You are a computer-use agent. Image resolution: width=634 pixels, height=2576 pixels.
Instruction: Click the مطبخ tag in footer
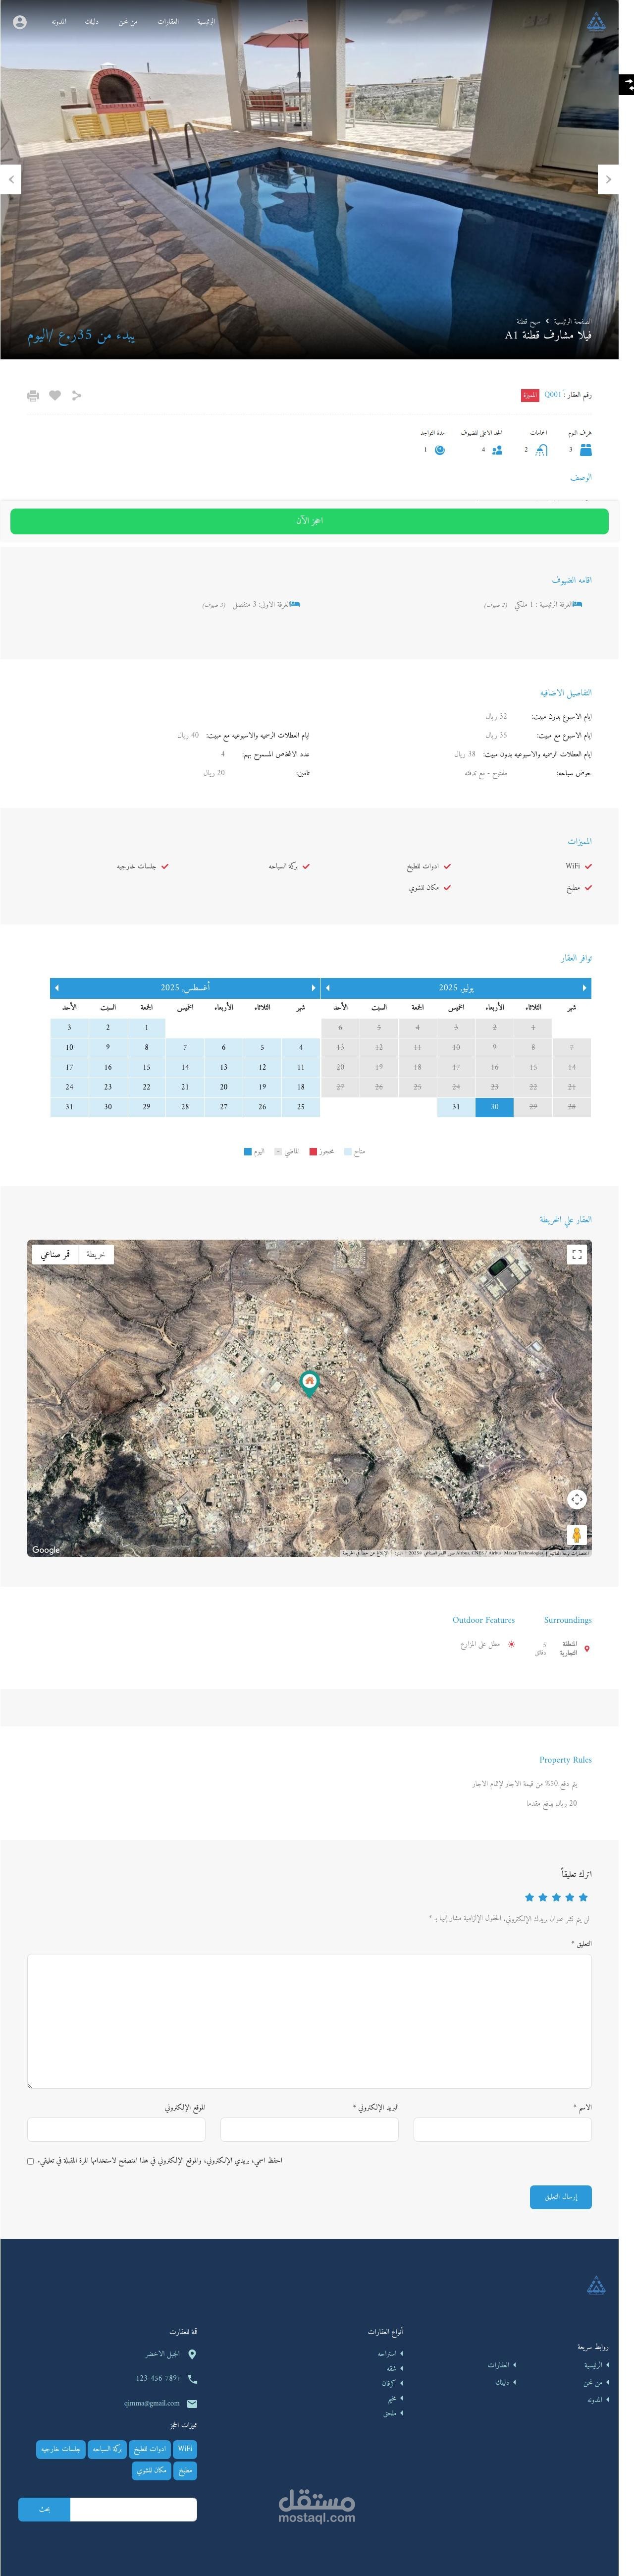pyautogui.click(x=185, y=2470)
